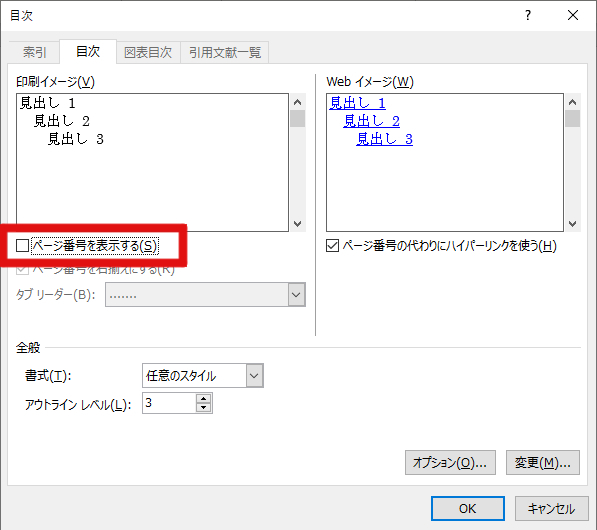Click the help question mark icon

point(528,15)
